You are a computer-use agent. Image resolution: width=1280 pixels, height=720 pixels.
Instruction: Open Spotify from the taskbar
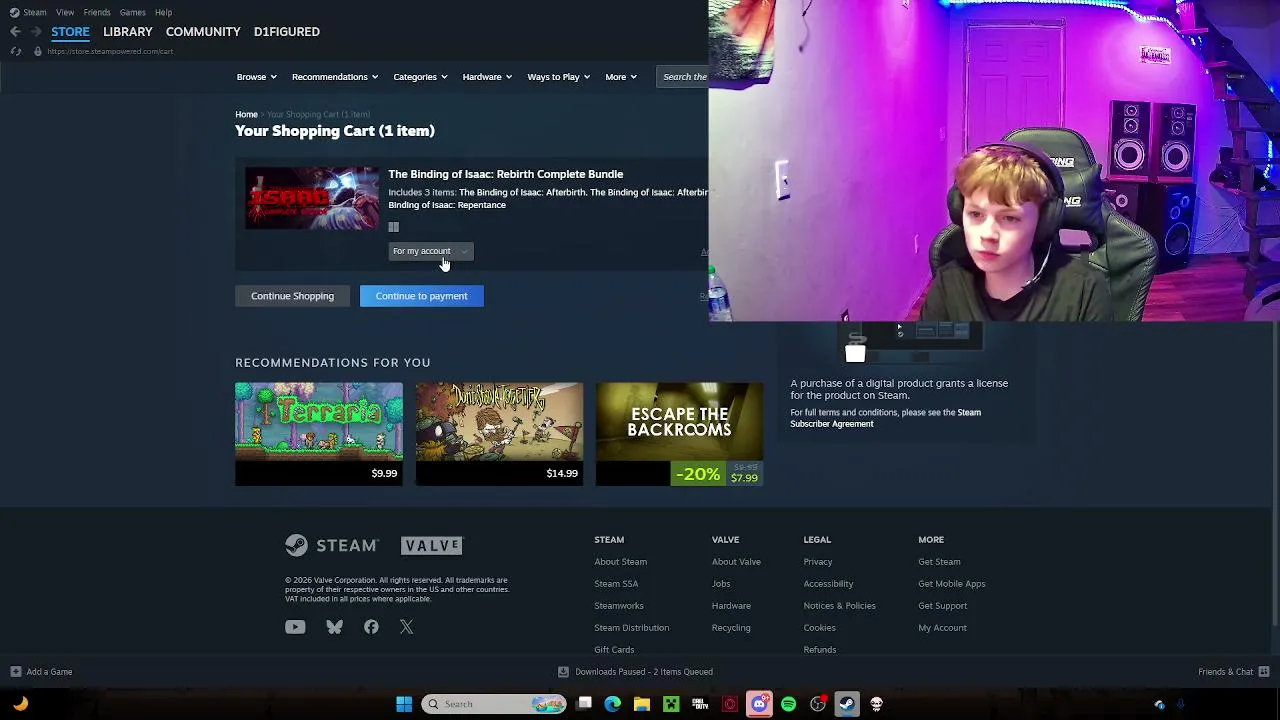pyautogui.click(x=788, y=704)
